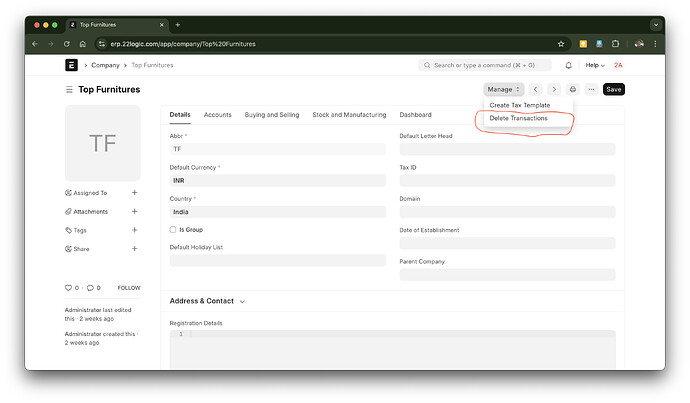Reload the page in browser
This screenshot has height=403, width=690.
[66, 44]
